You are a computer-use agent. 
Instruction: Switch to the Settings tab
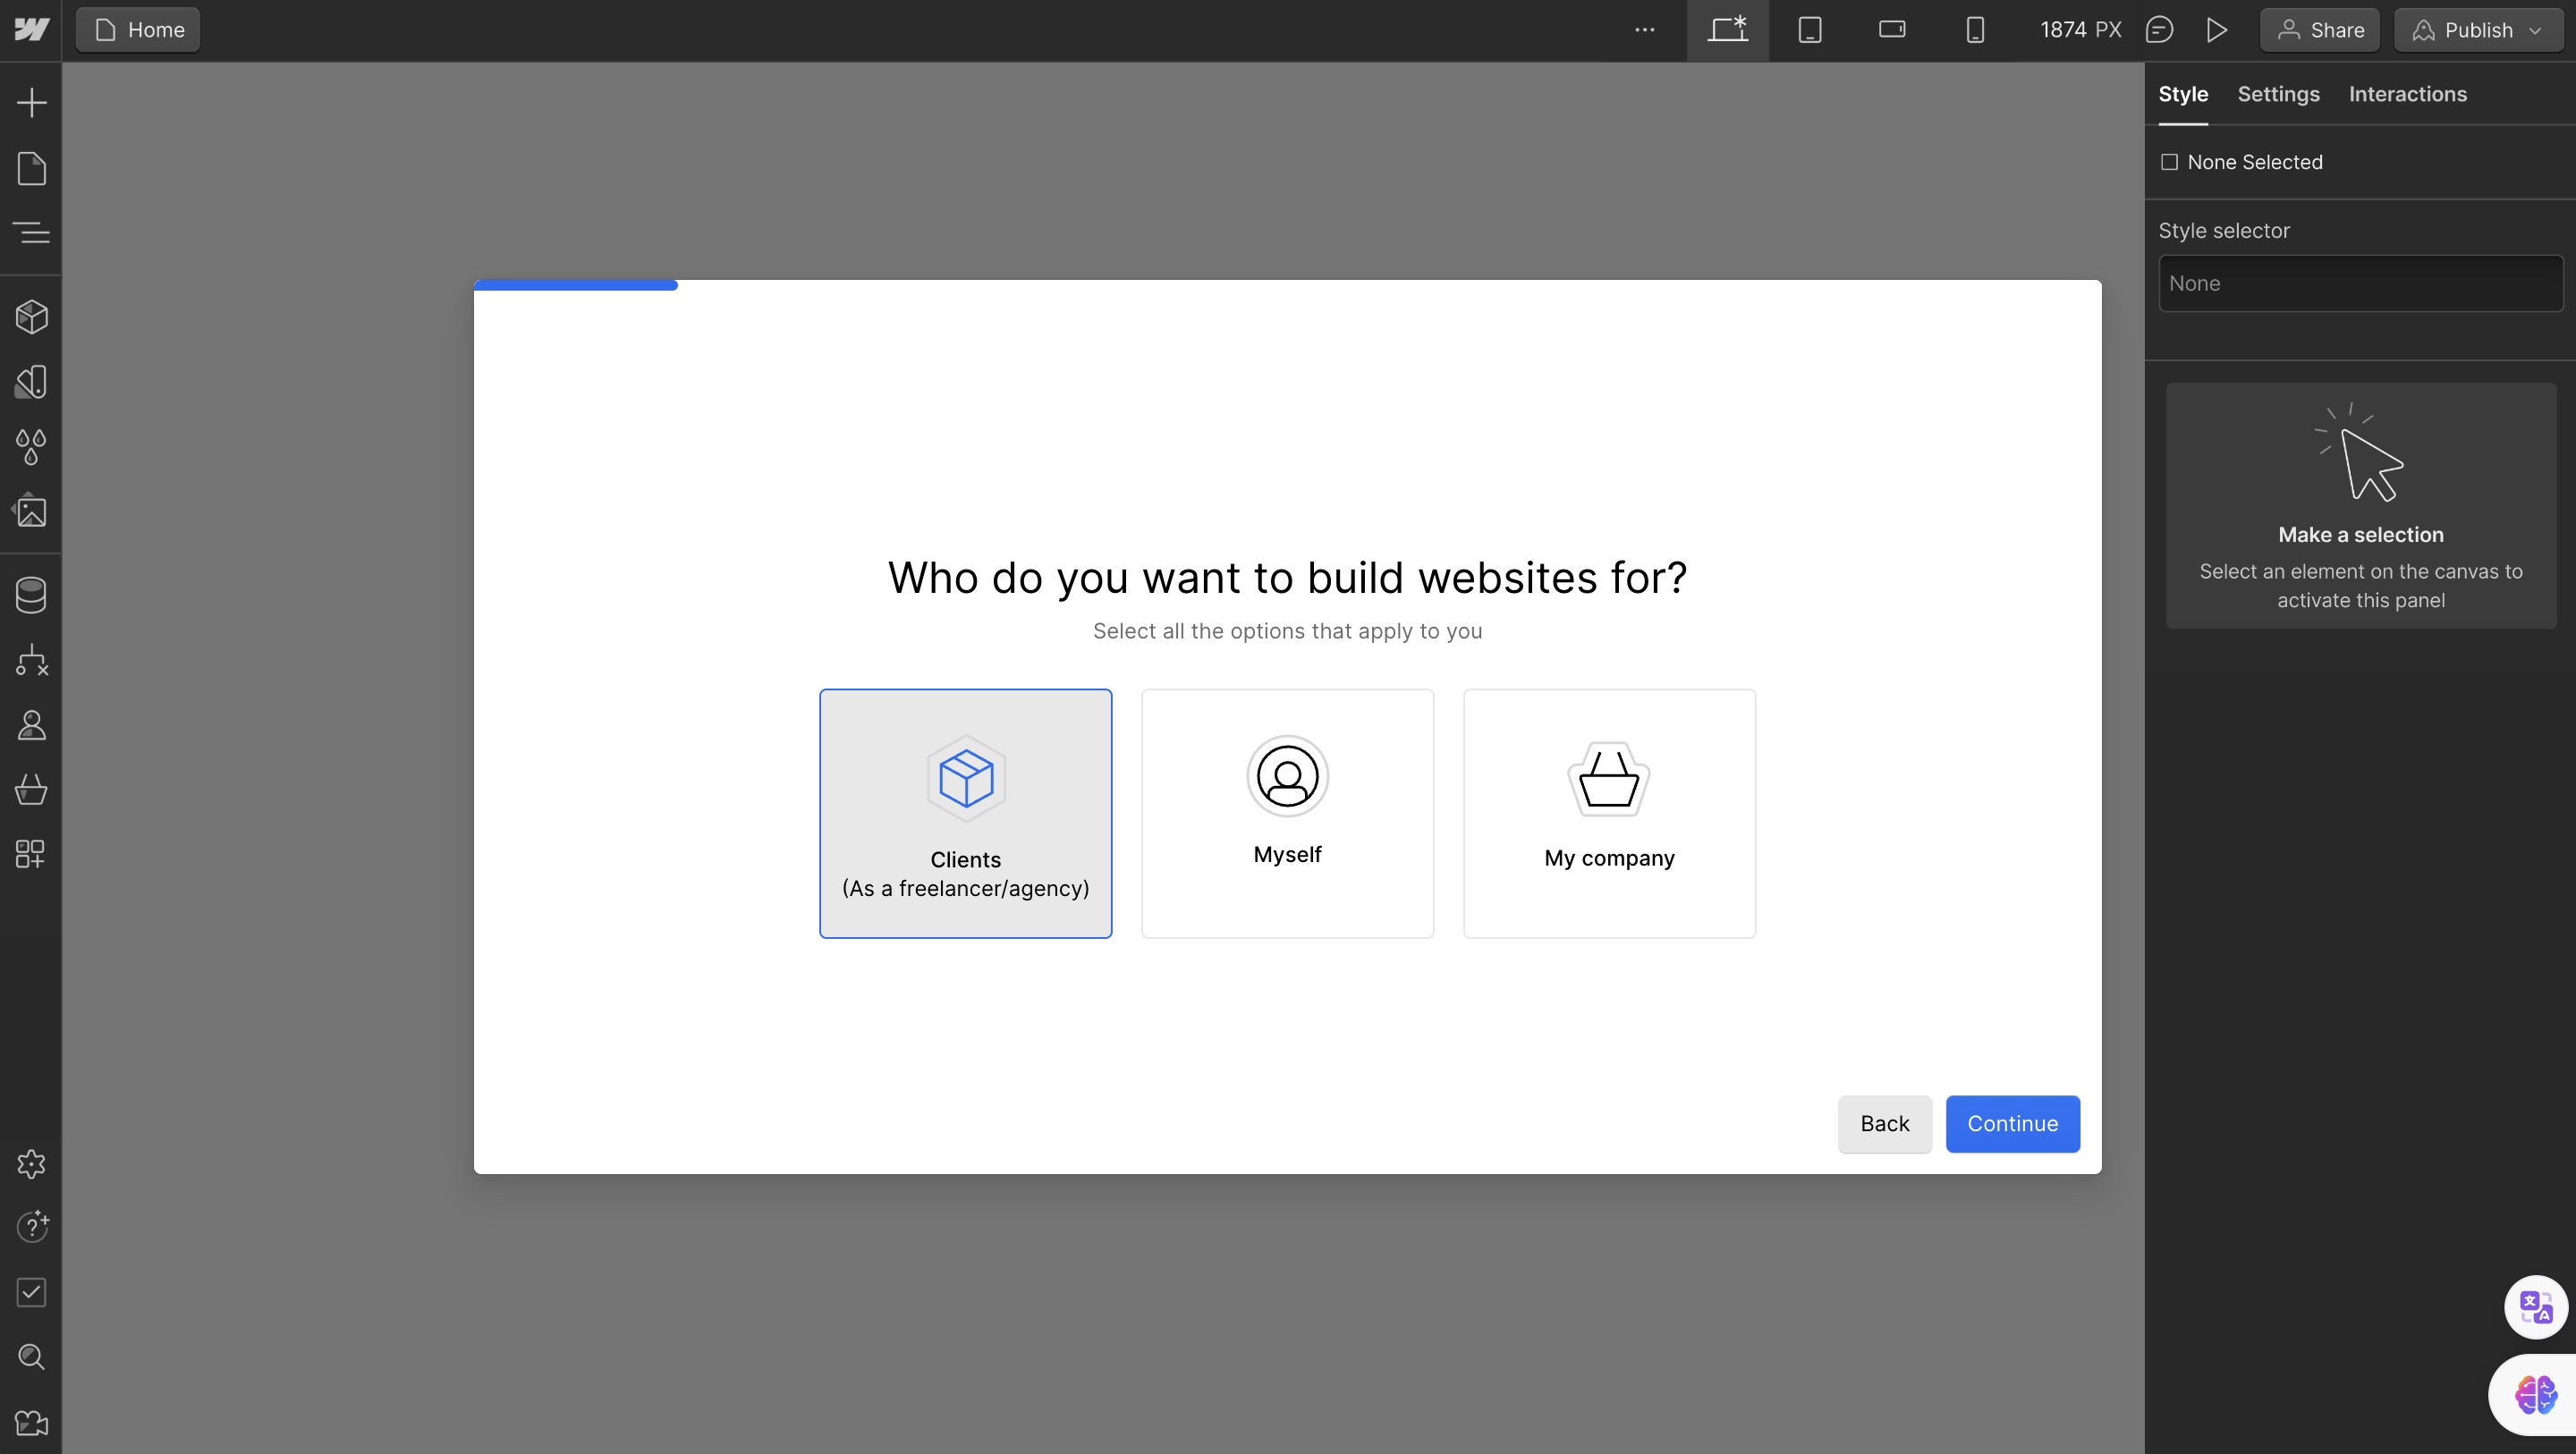[2277, 94]
